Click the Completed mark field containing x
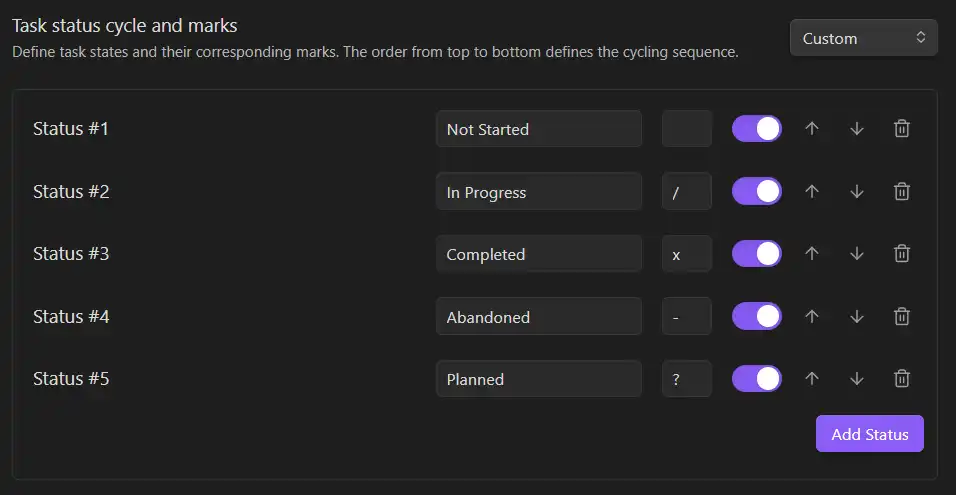Image resolution: width=956 pixels, height=495 pixels. (x=687, y=254)
